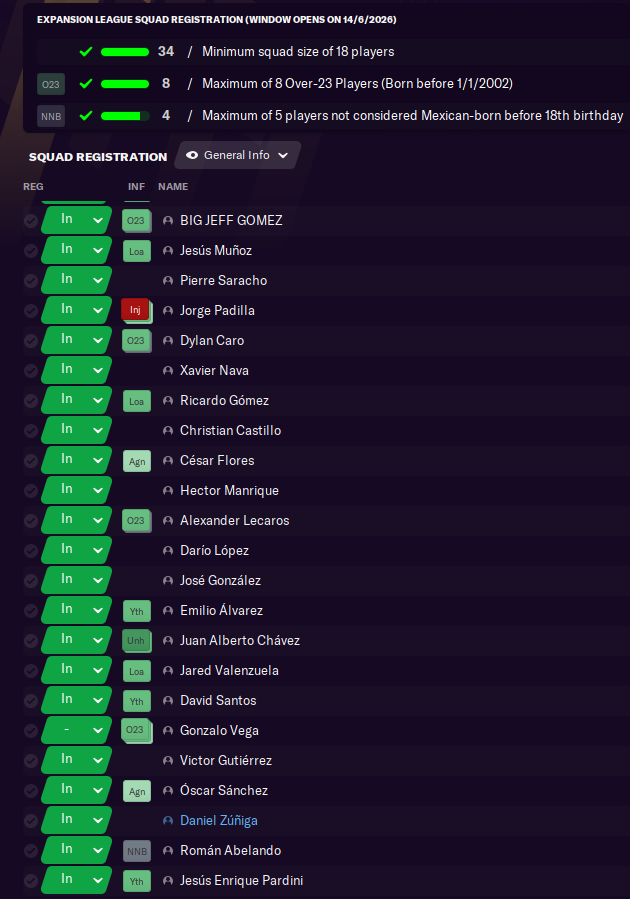
Task: Click the NNB rule badge at top
Action: [51, 116]
